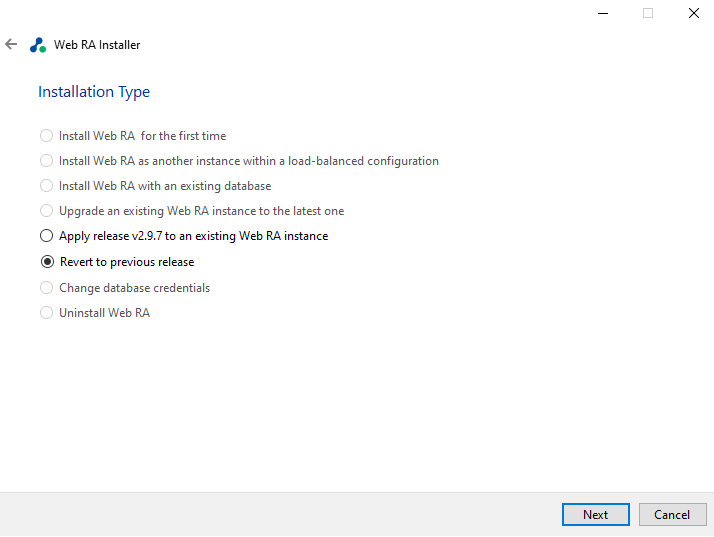714x537 pixels.
Task: Click the 'Uninstall Web RA' label text
Action: (105, 313)
